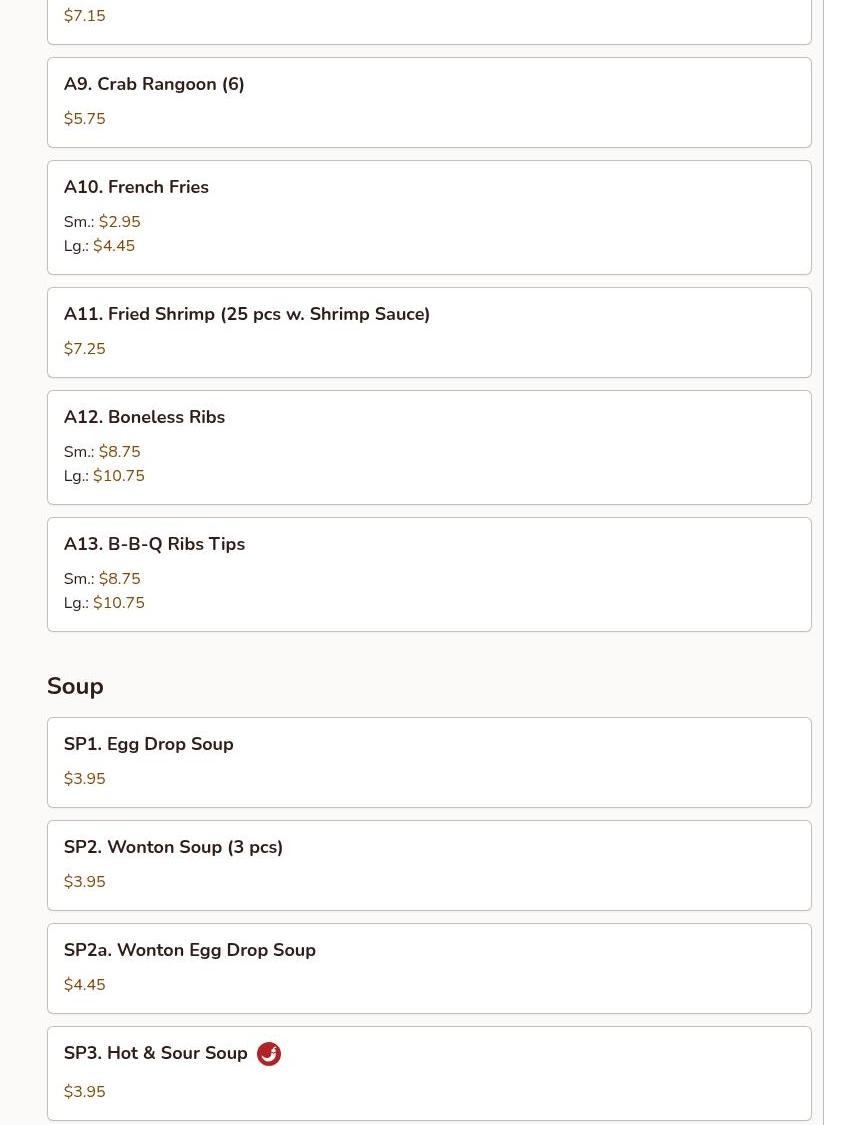This screenshot has height=1125, width=844.
Task: Open SP2. Wonton Soup (3 pcs)
Action: pos(429,865)
